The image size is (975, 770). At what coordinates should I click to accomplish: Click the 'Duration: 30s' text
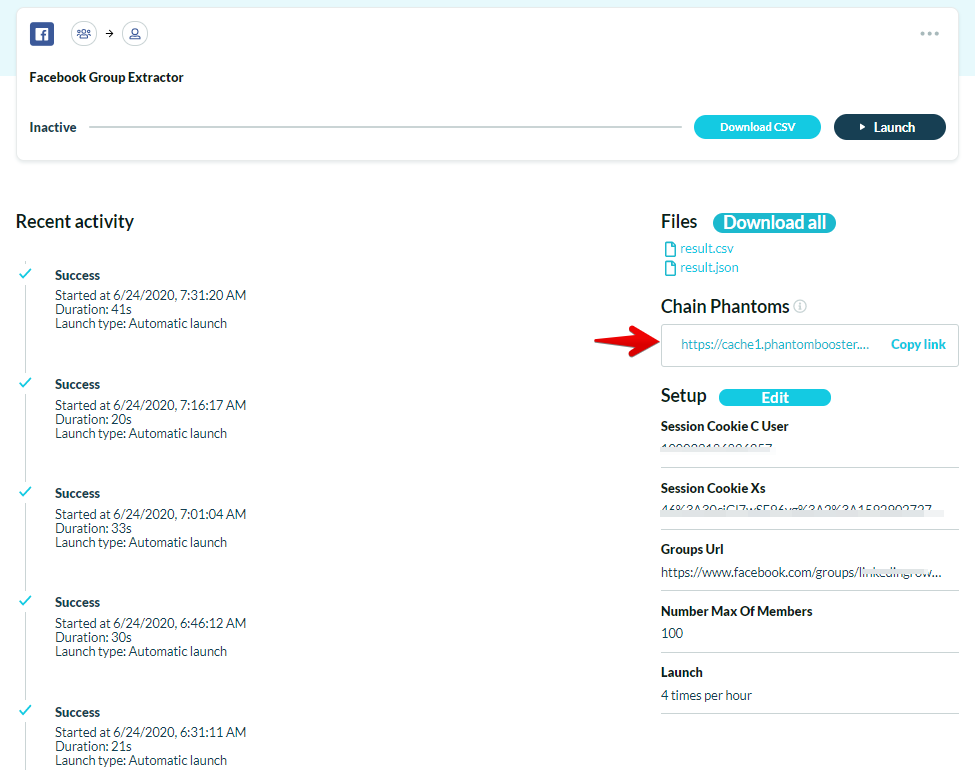pos(93,638)
